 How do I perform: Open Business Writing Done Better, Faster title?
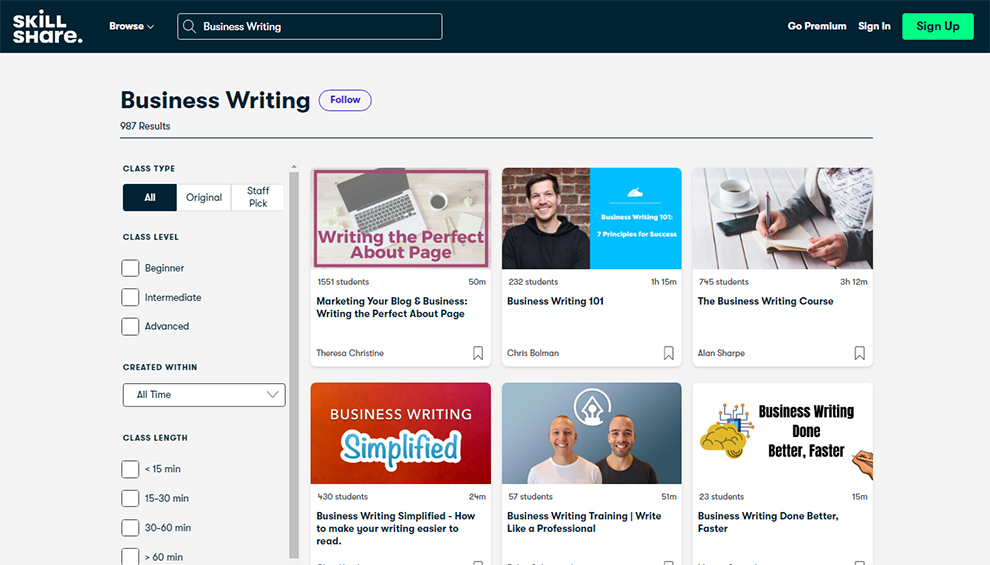(x=768, y=522)
